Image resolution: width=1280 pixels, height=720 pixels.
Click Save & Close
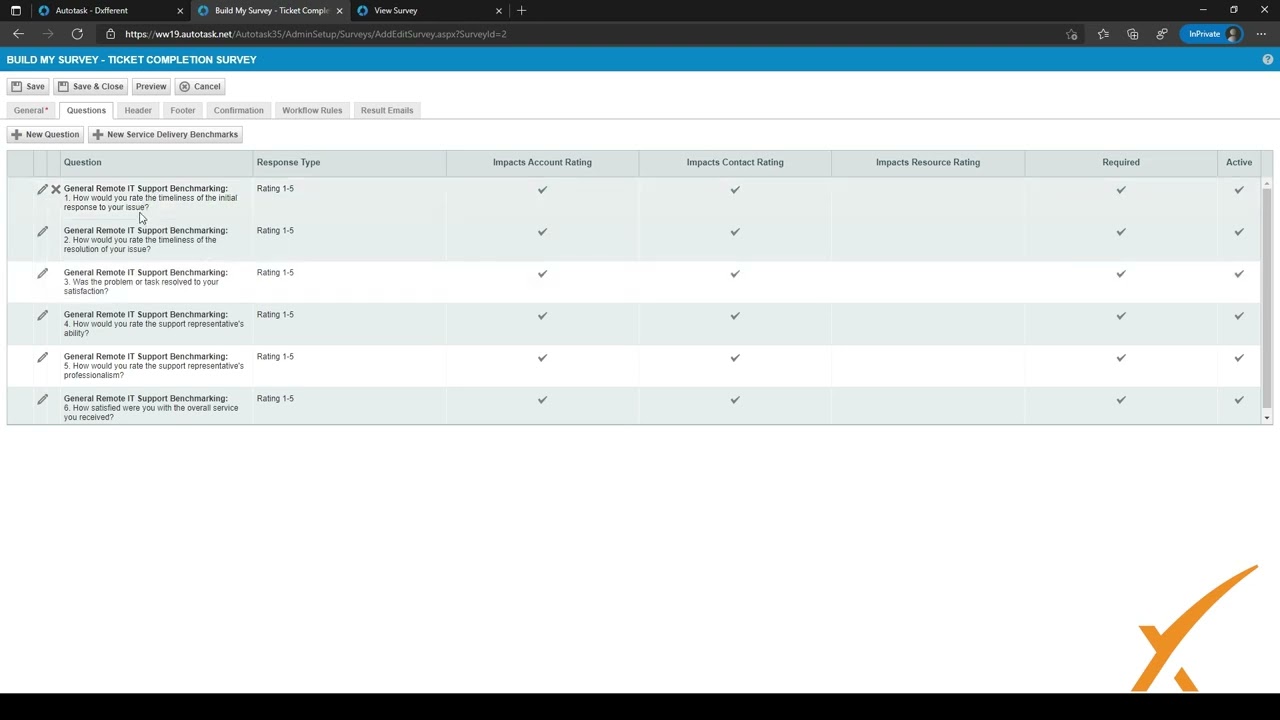pyautogui.click(x=91, y=86)
